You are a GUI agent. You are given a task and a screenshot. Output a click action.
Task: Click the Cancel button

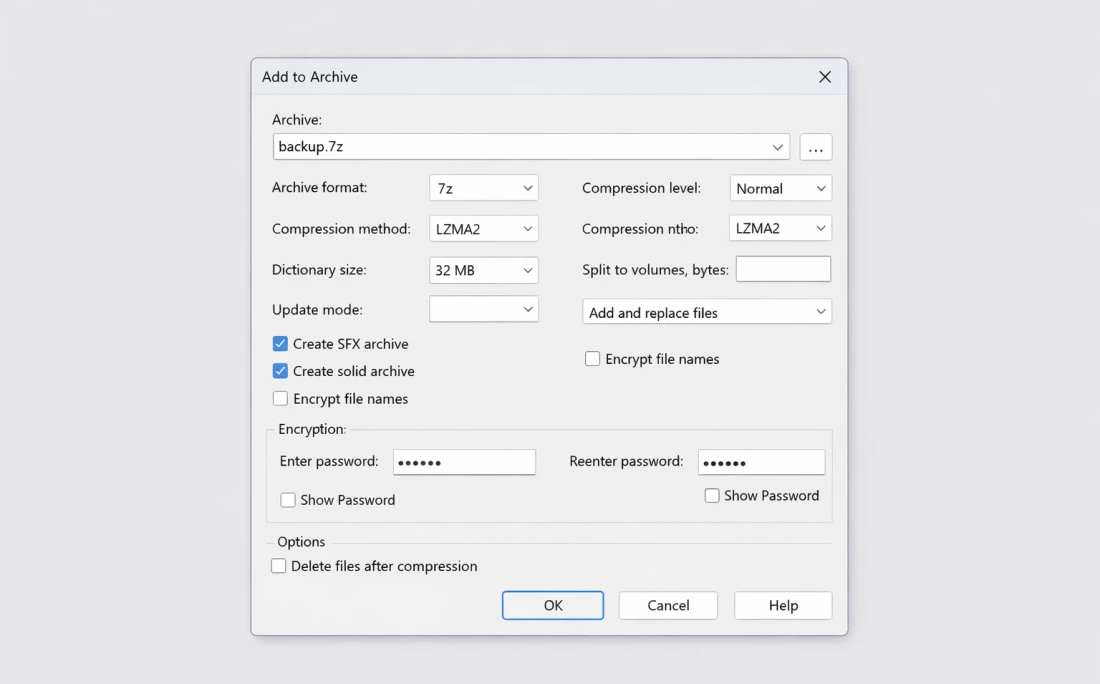(x=668, y=605)
